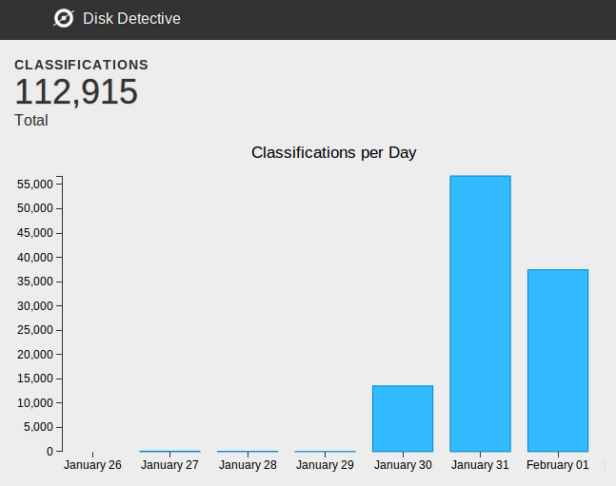
Task: Click the February 01 axis label
Action: 557,465
